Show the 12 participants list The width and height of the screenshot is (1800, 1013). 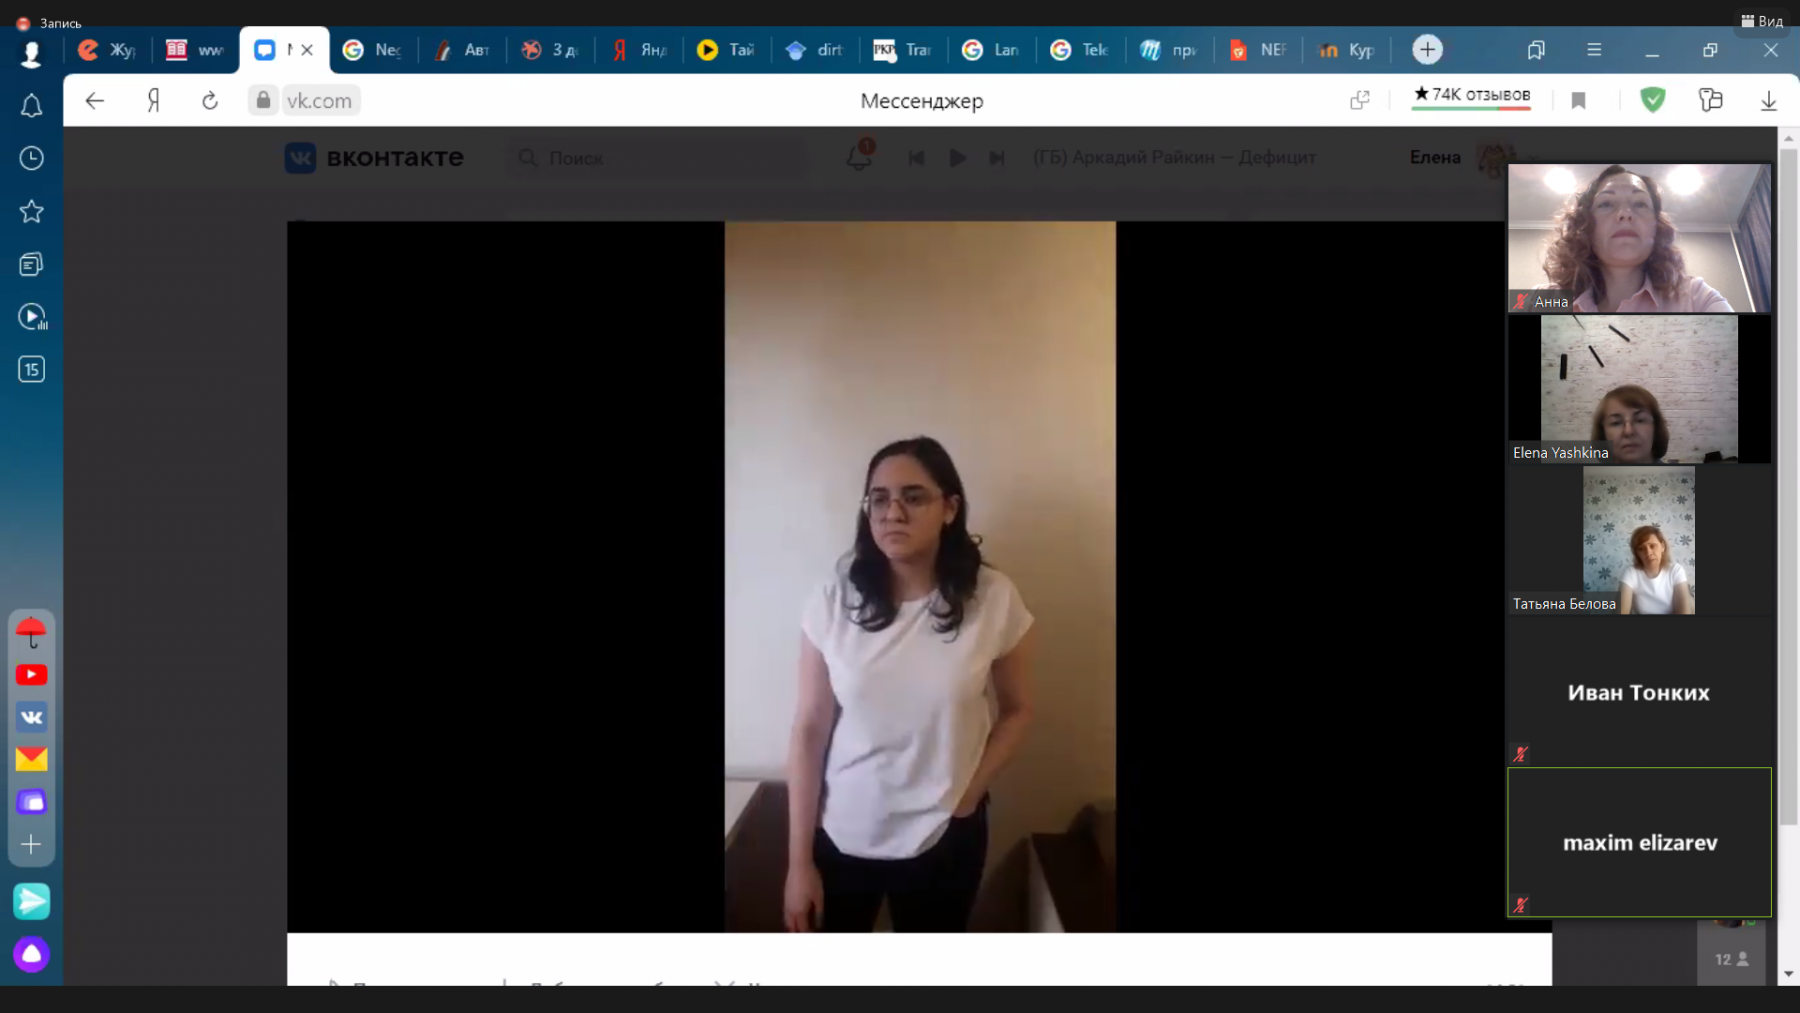point(1731,959)
